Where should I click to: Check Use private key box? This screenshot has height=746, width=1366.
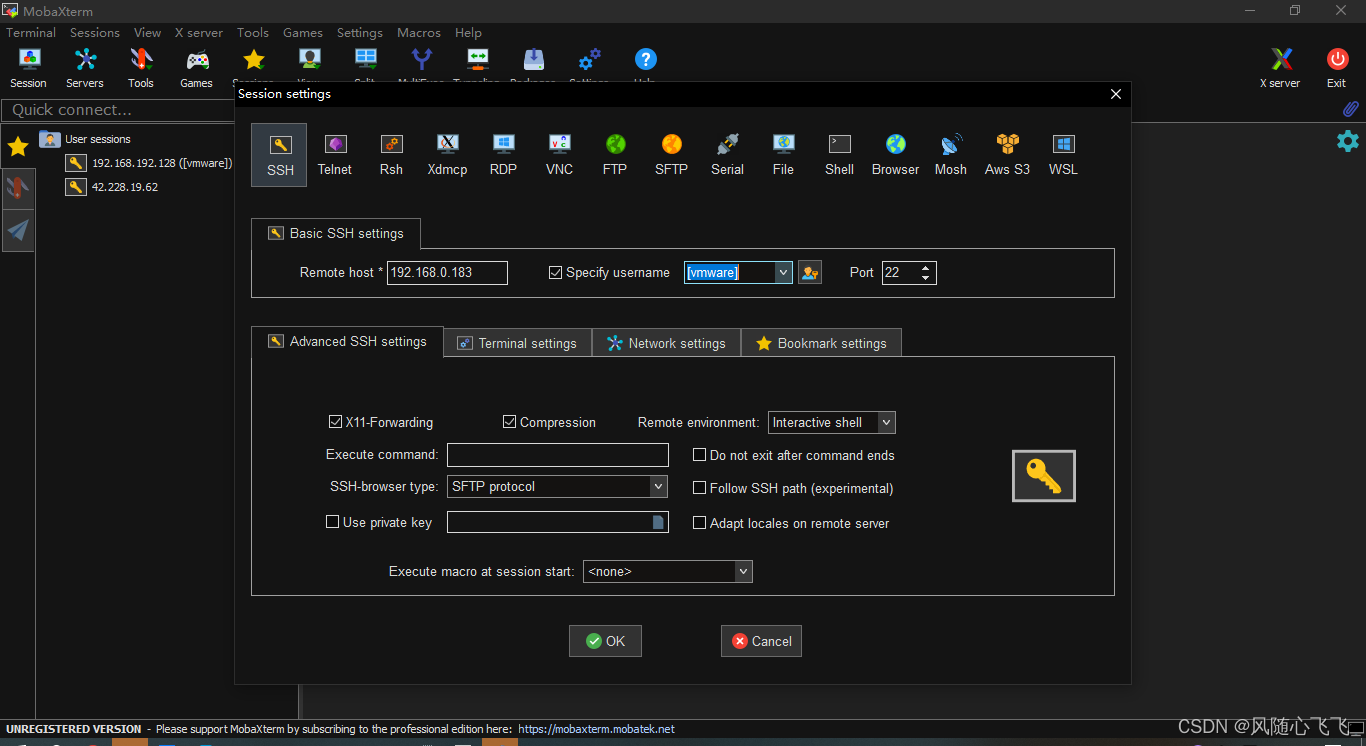[333, 522]
